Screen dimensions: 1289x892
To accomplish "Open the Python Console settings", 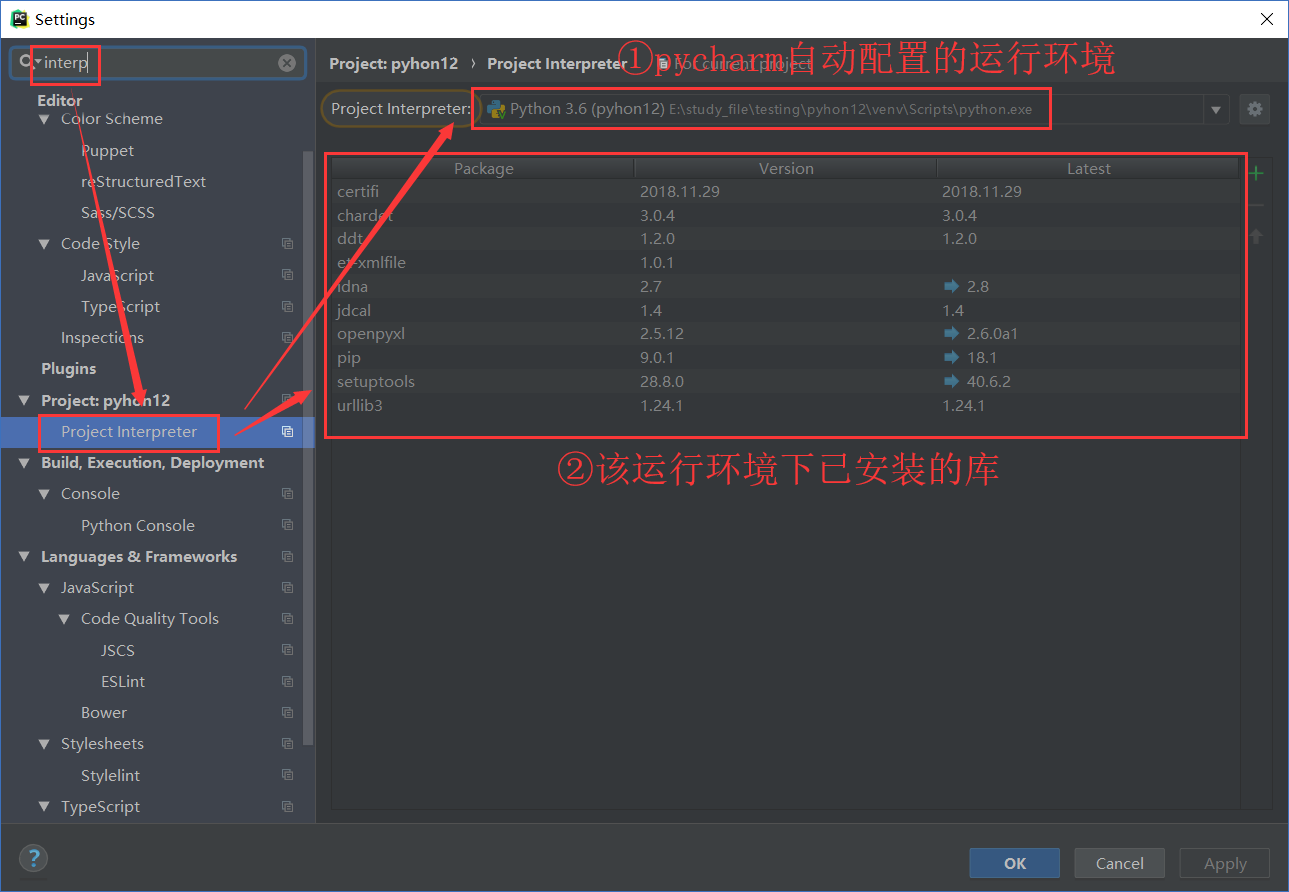I will point(138,525).
